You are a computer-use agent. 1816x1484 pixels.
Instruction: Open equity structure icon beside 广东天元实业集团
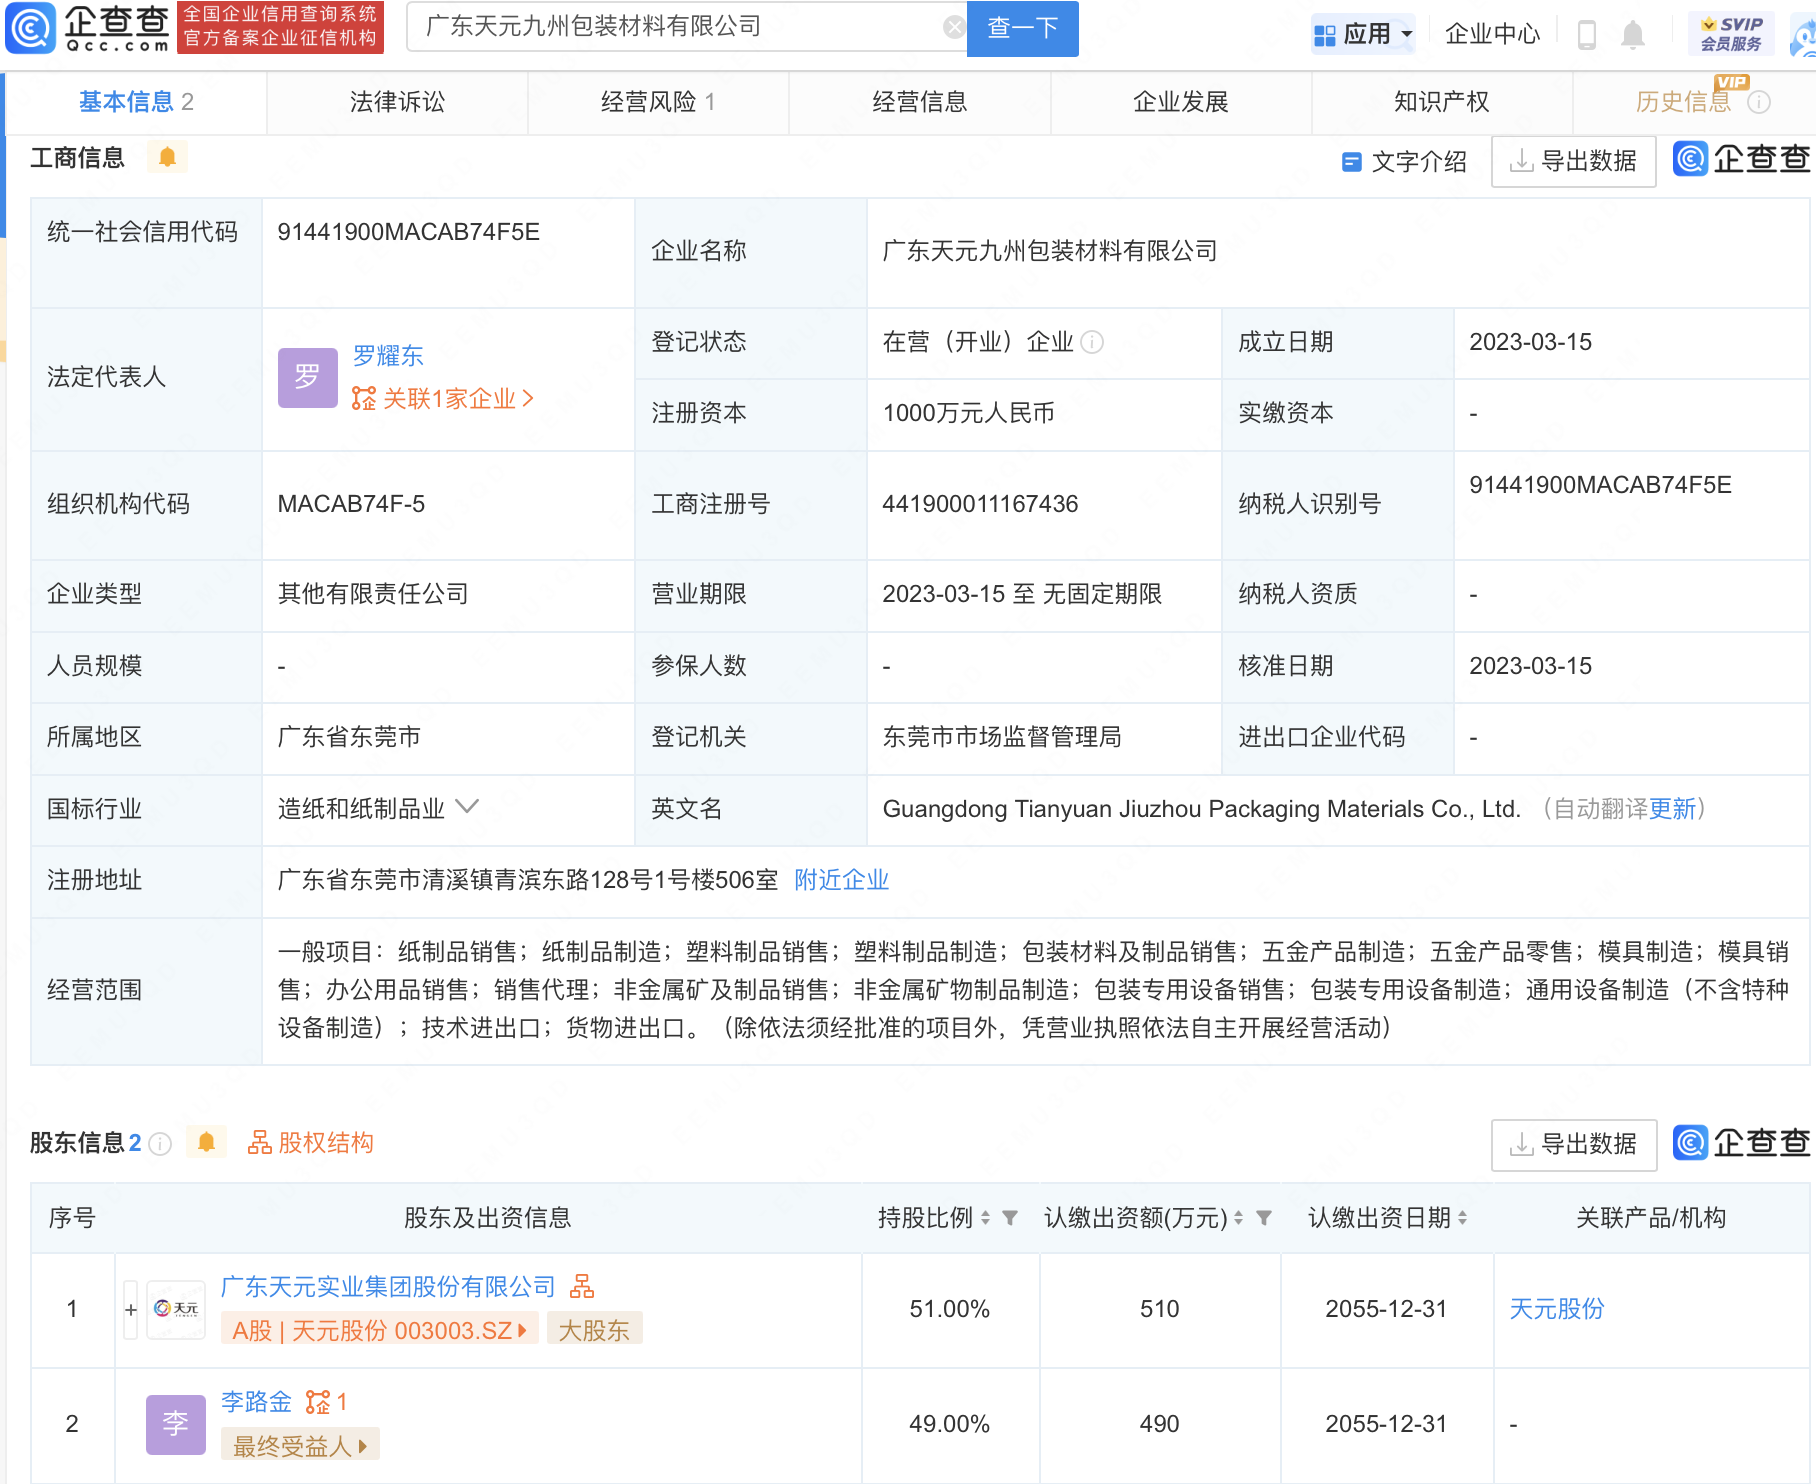coord(582,1286)
